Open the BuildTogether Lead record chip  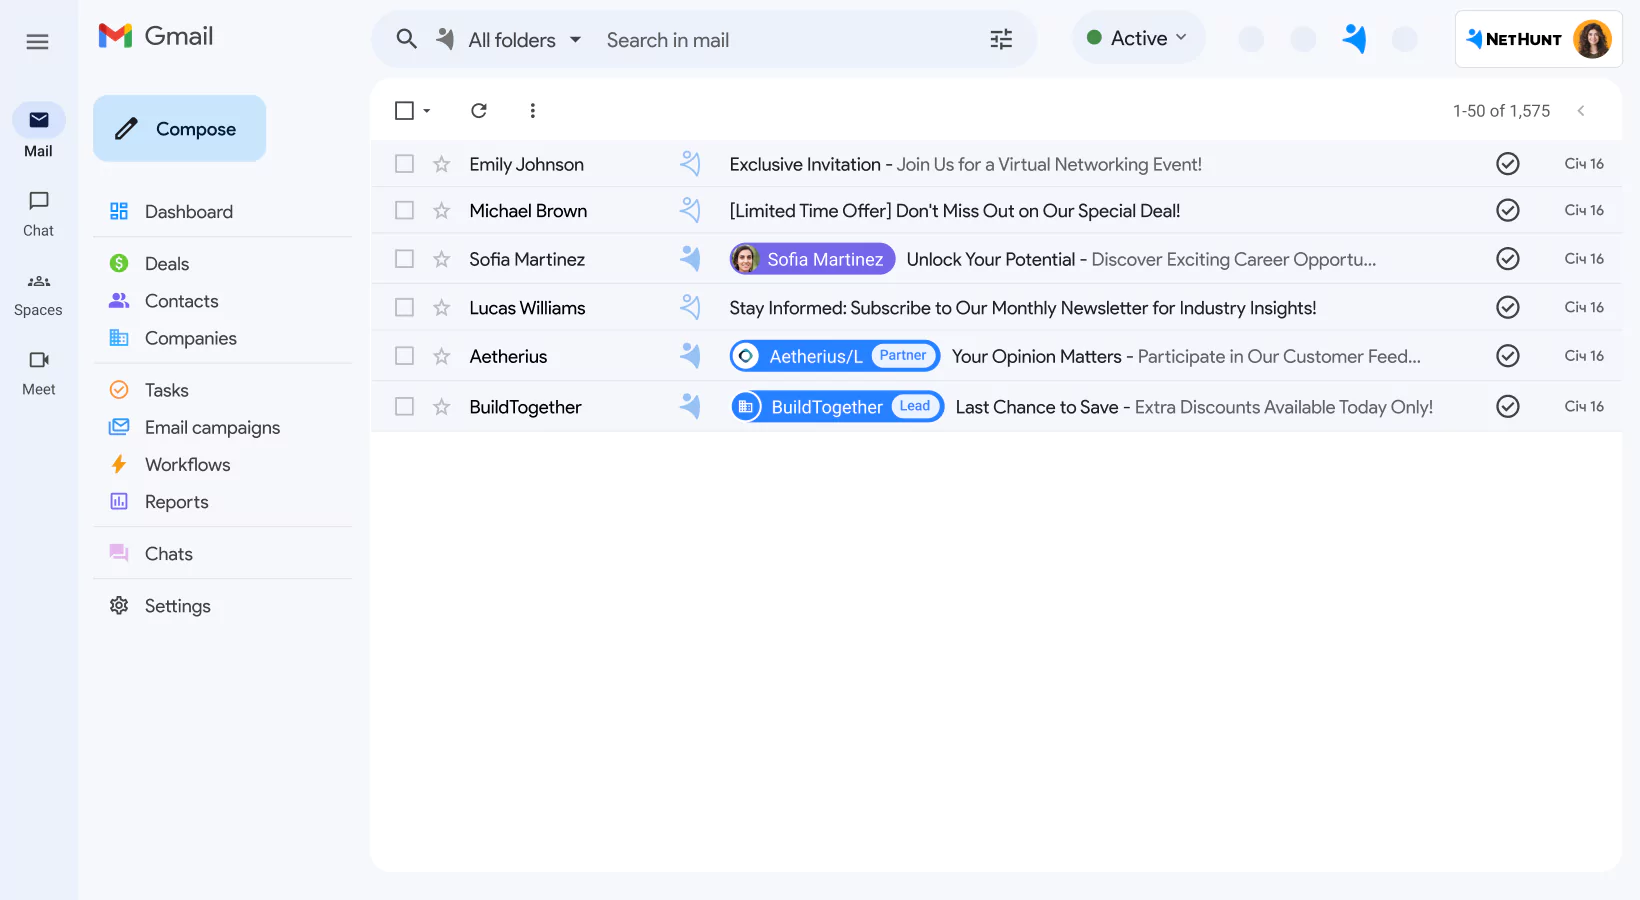coord(836,406)
